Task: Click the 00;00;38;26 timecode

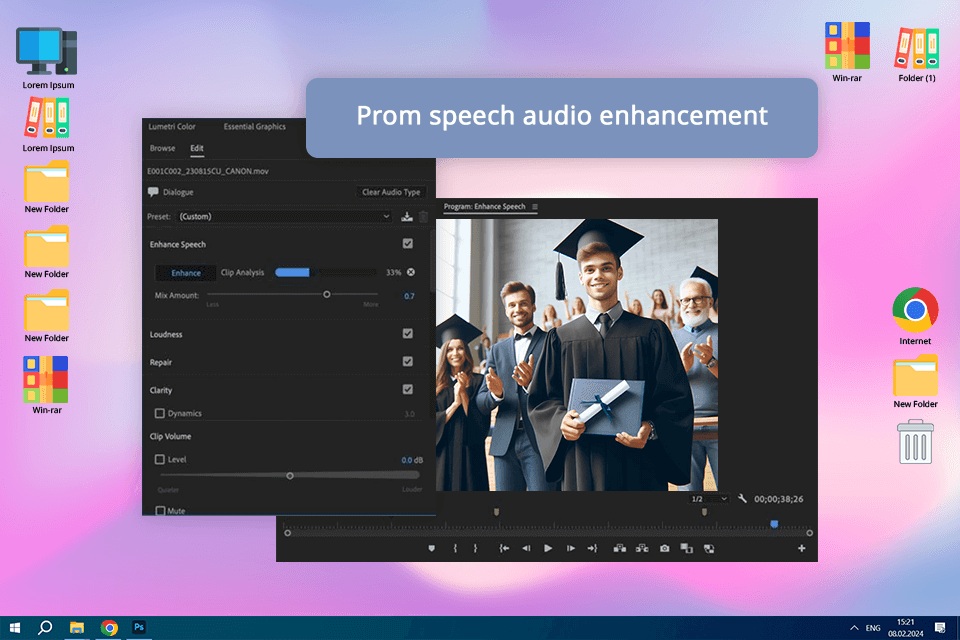Action: [x=778, y=499]
